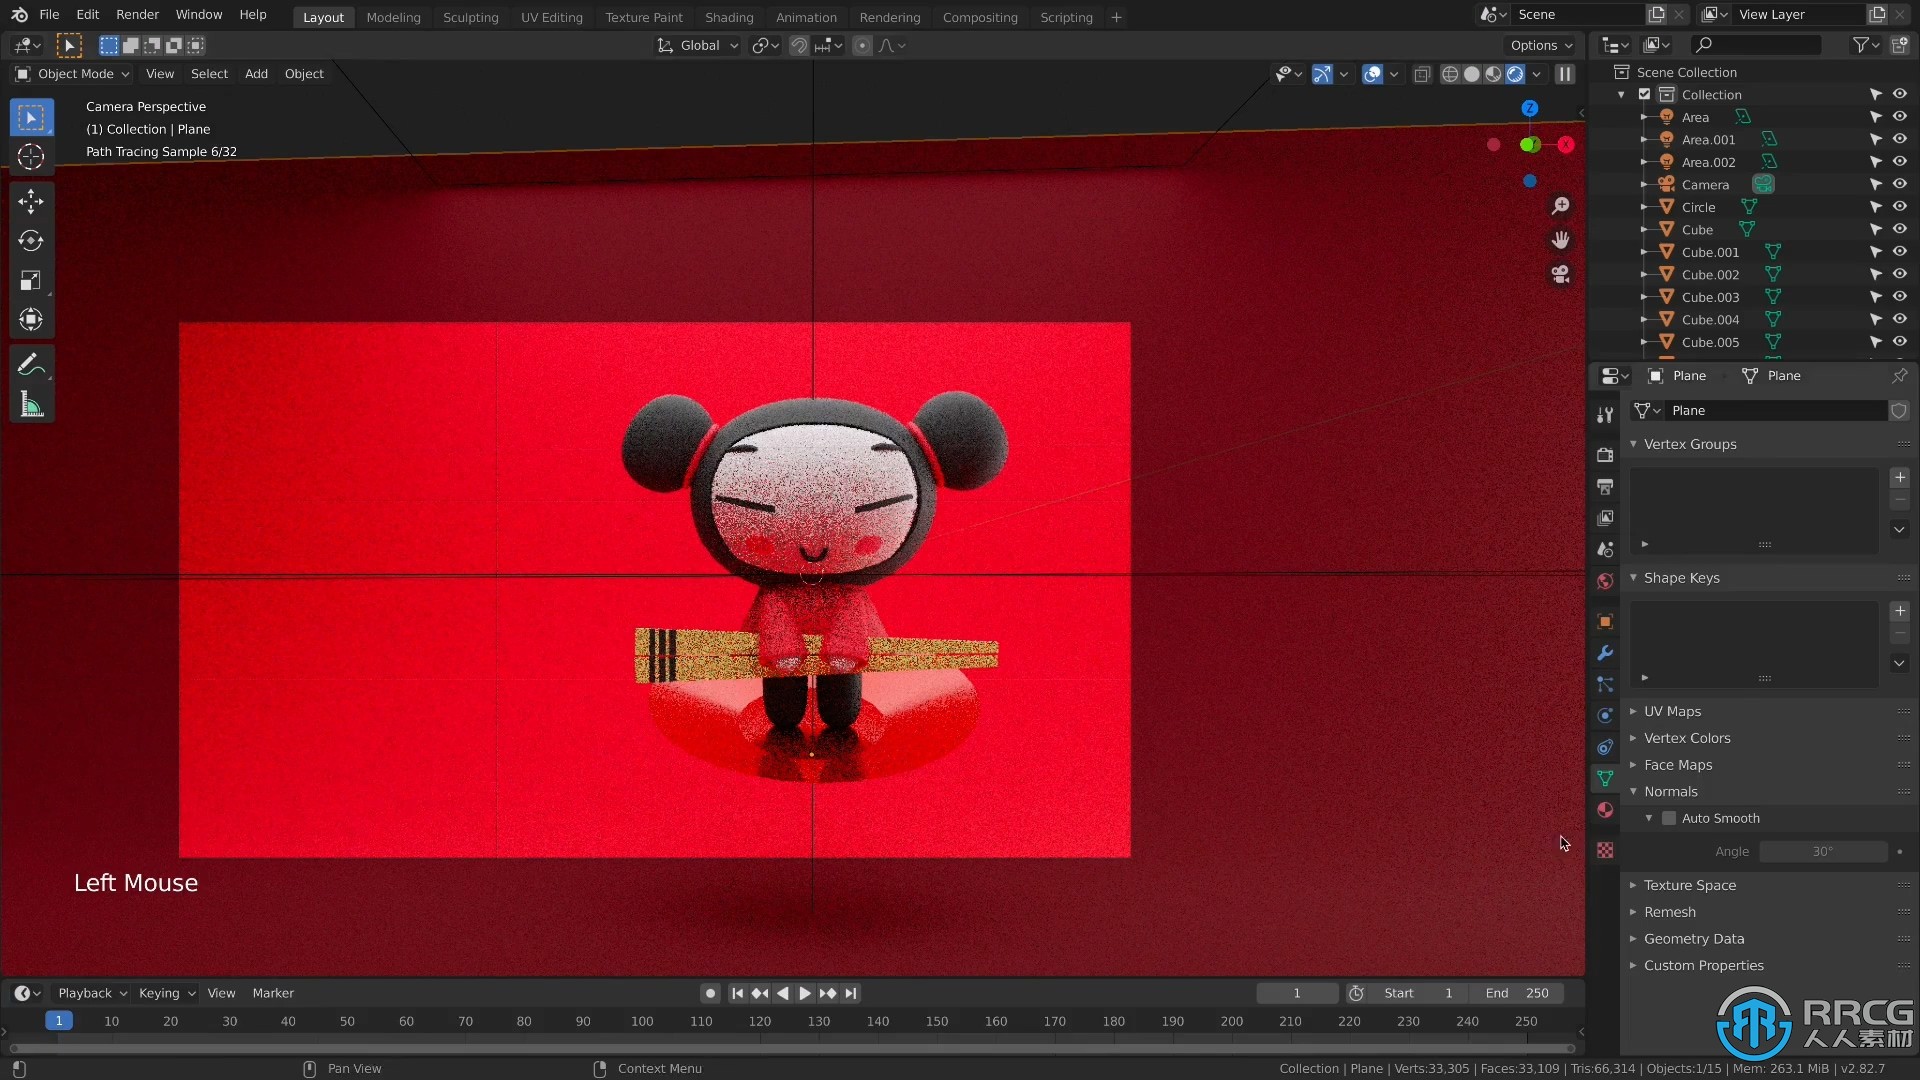Viewport: 1920px width, 1080px height.
Task: Click the Object Data Properties icon
Action: point(1605,778)
